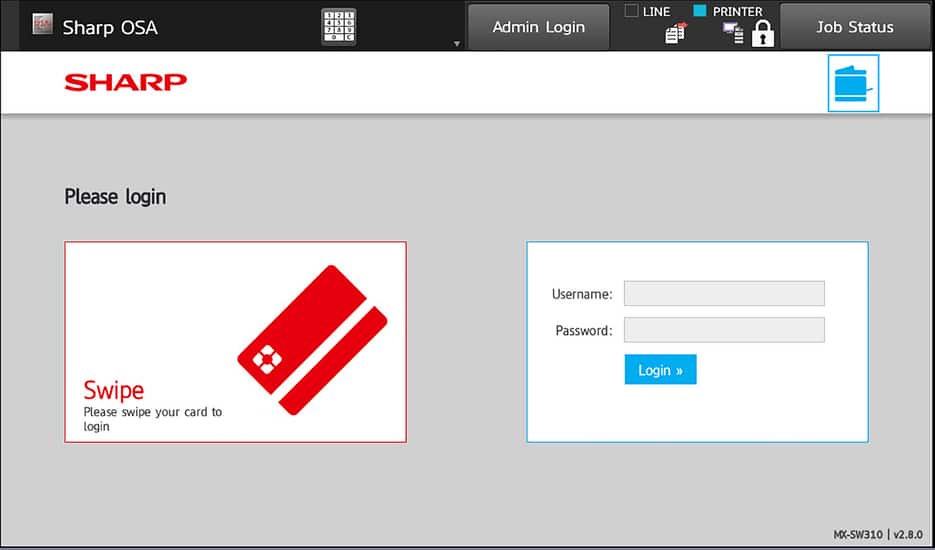Toggle the blue PRINTER status indicator box
This screenshot has width=935, height=550.
point(700,11)
